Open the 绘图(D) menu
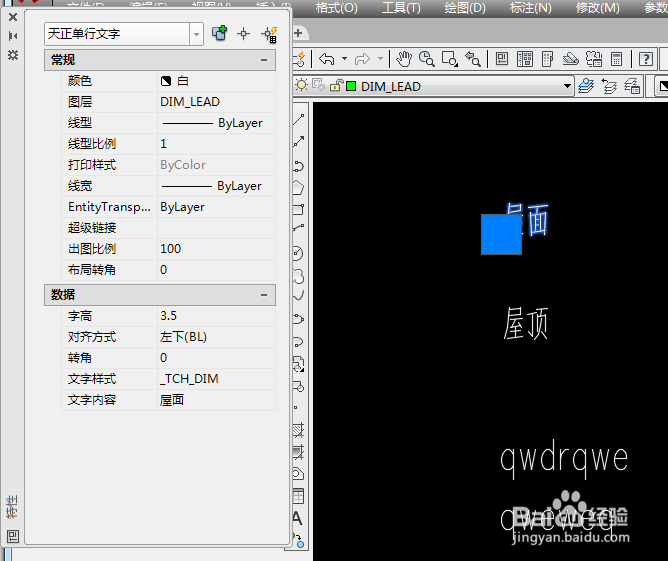The height and width of the screenshot is (561, 668). click(465, 8)
